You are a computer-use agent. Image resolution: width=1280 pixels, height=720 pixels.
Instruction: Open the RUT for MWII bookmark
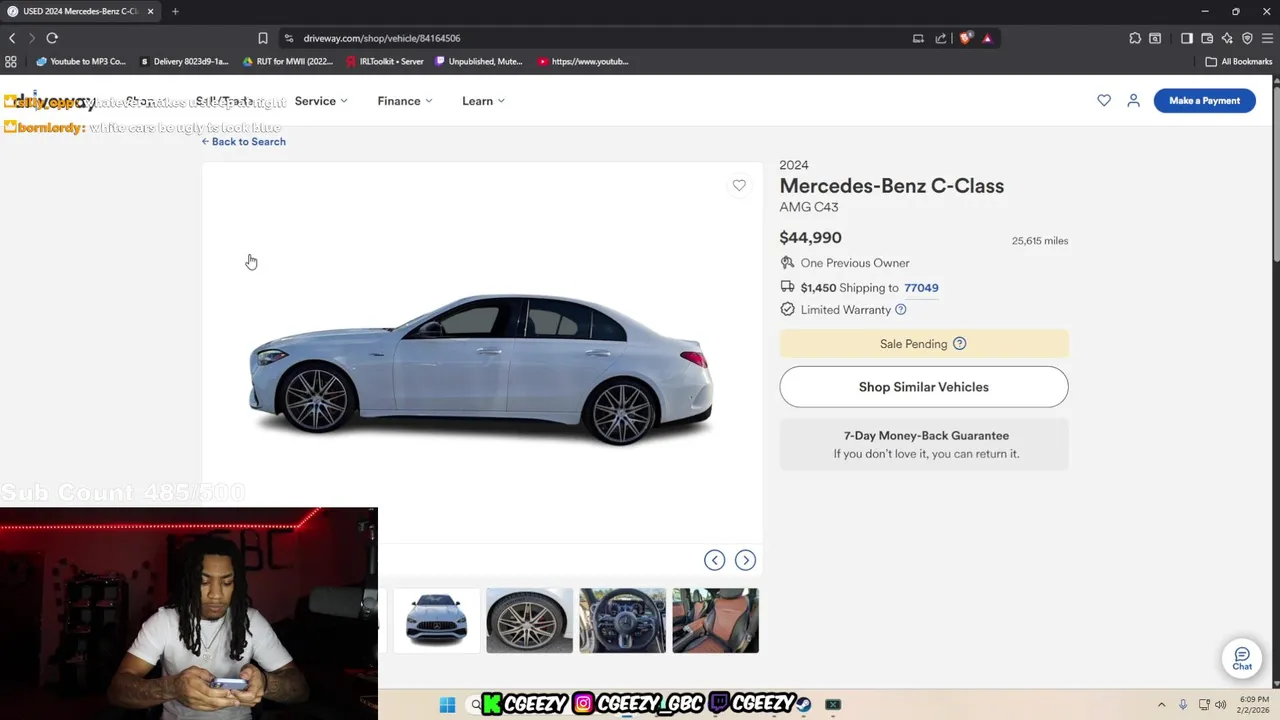[288, 61]
